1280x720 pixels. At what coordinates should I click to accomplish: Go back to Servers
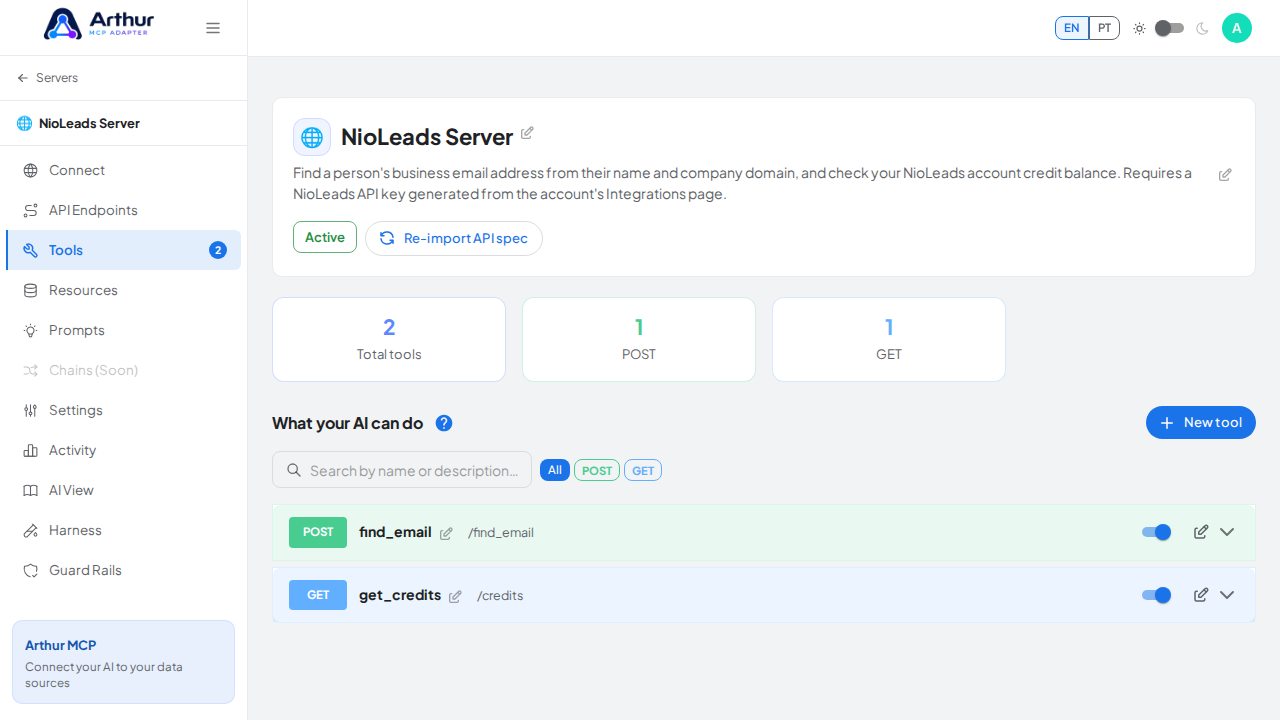pyautogui.click(x=47, y=78)
